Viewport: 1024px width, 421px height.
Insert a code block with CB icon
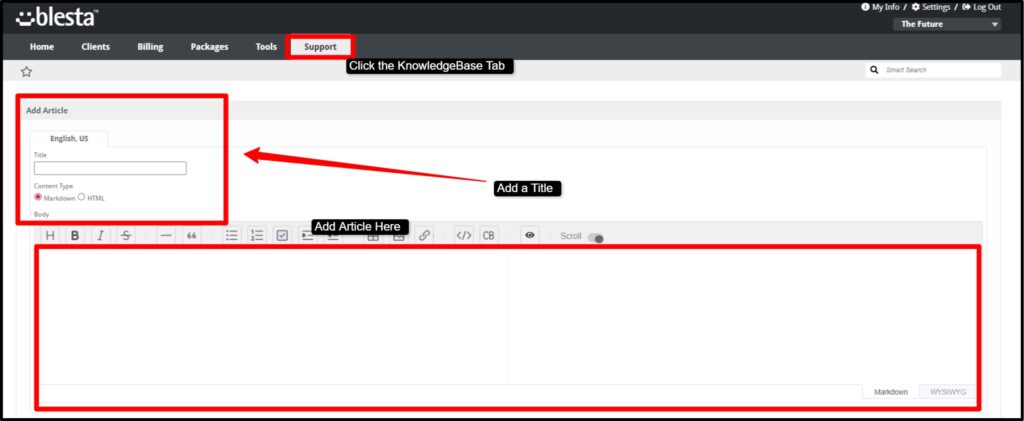(488, 236)
